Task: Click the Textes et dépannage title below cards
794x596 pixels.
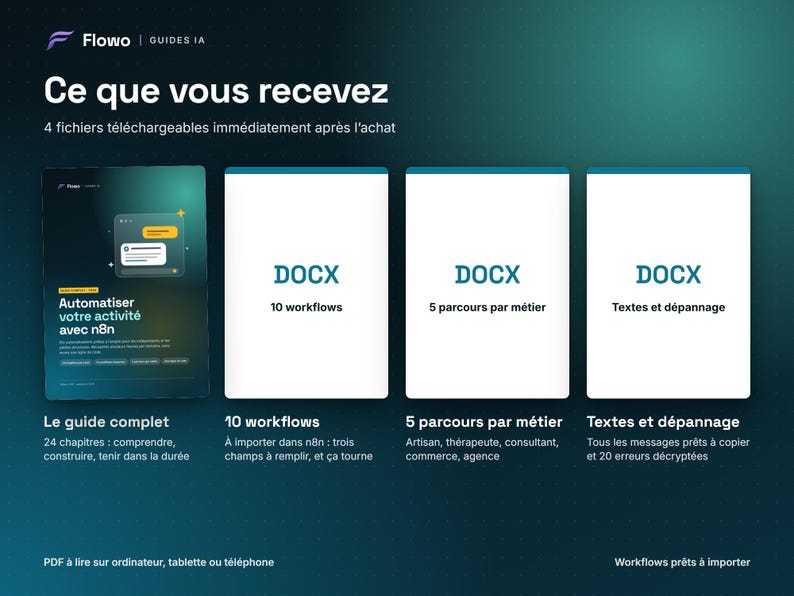Action: [663, 422]
